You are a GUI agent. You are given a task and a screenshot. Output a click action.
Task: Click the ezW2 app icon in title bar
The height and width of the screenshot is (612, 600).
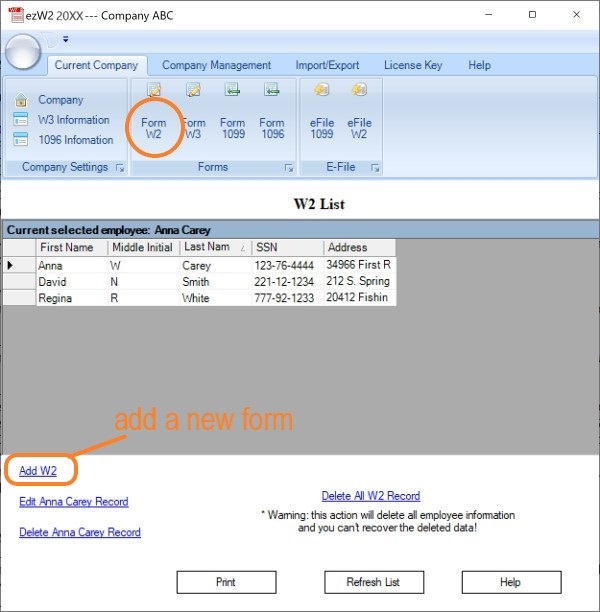(x=16, y=15)
